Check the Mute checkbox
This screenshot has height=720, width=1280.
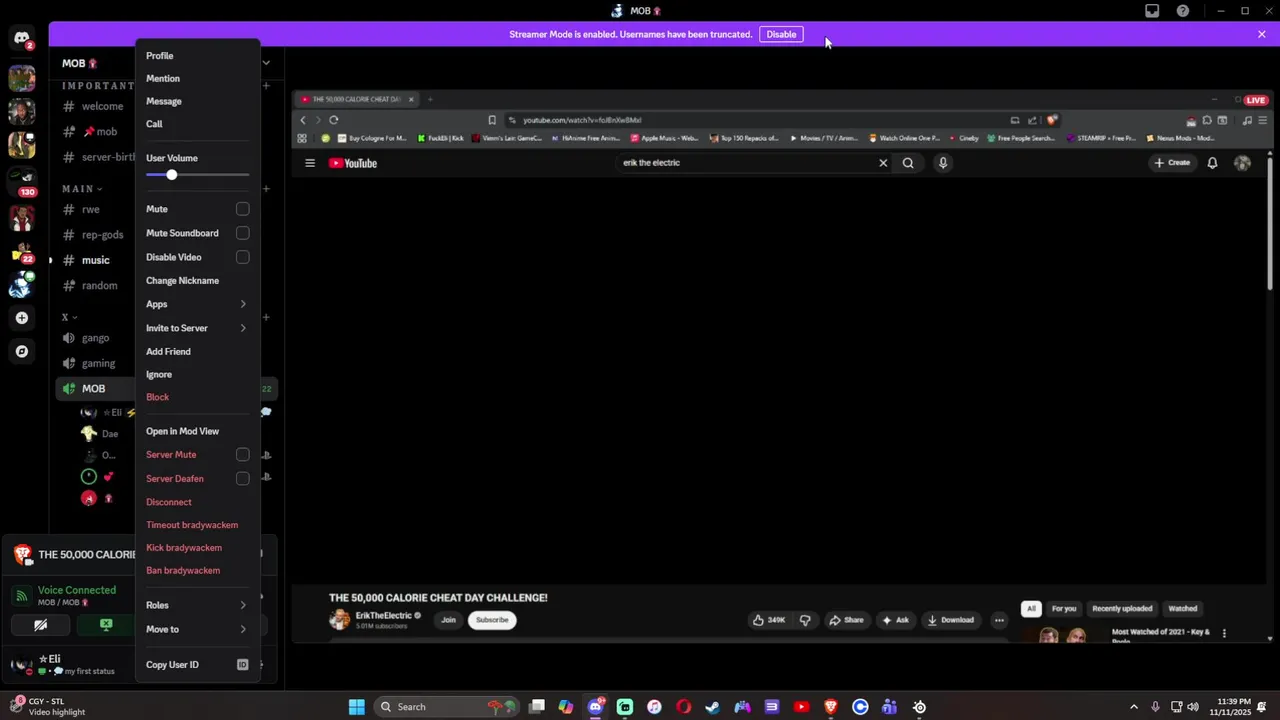pos(242,209)
